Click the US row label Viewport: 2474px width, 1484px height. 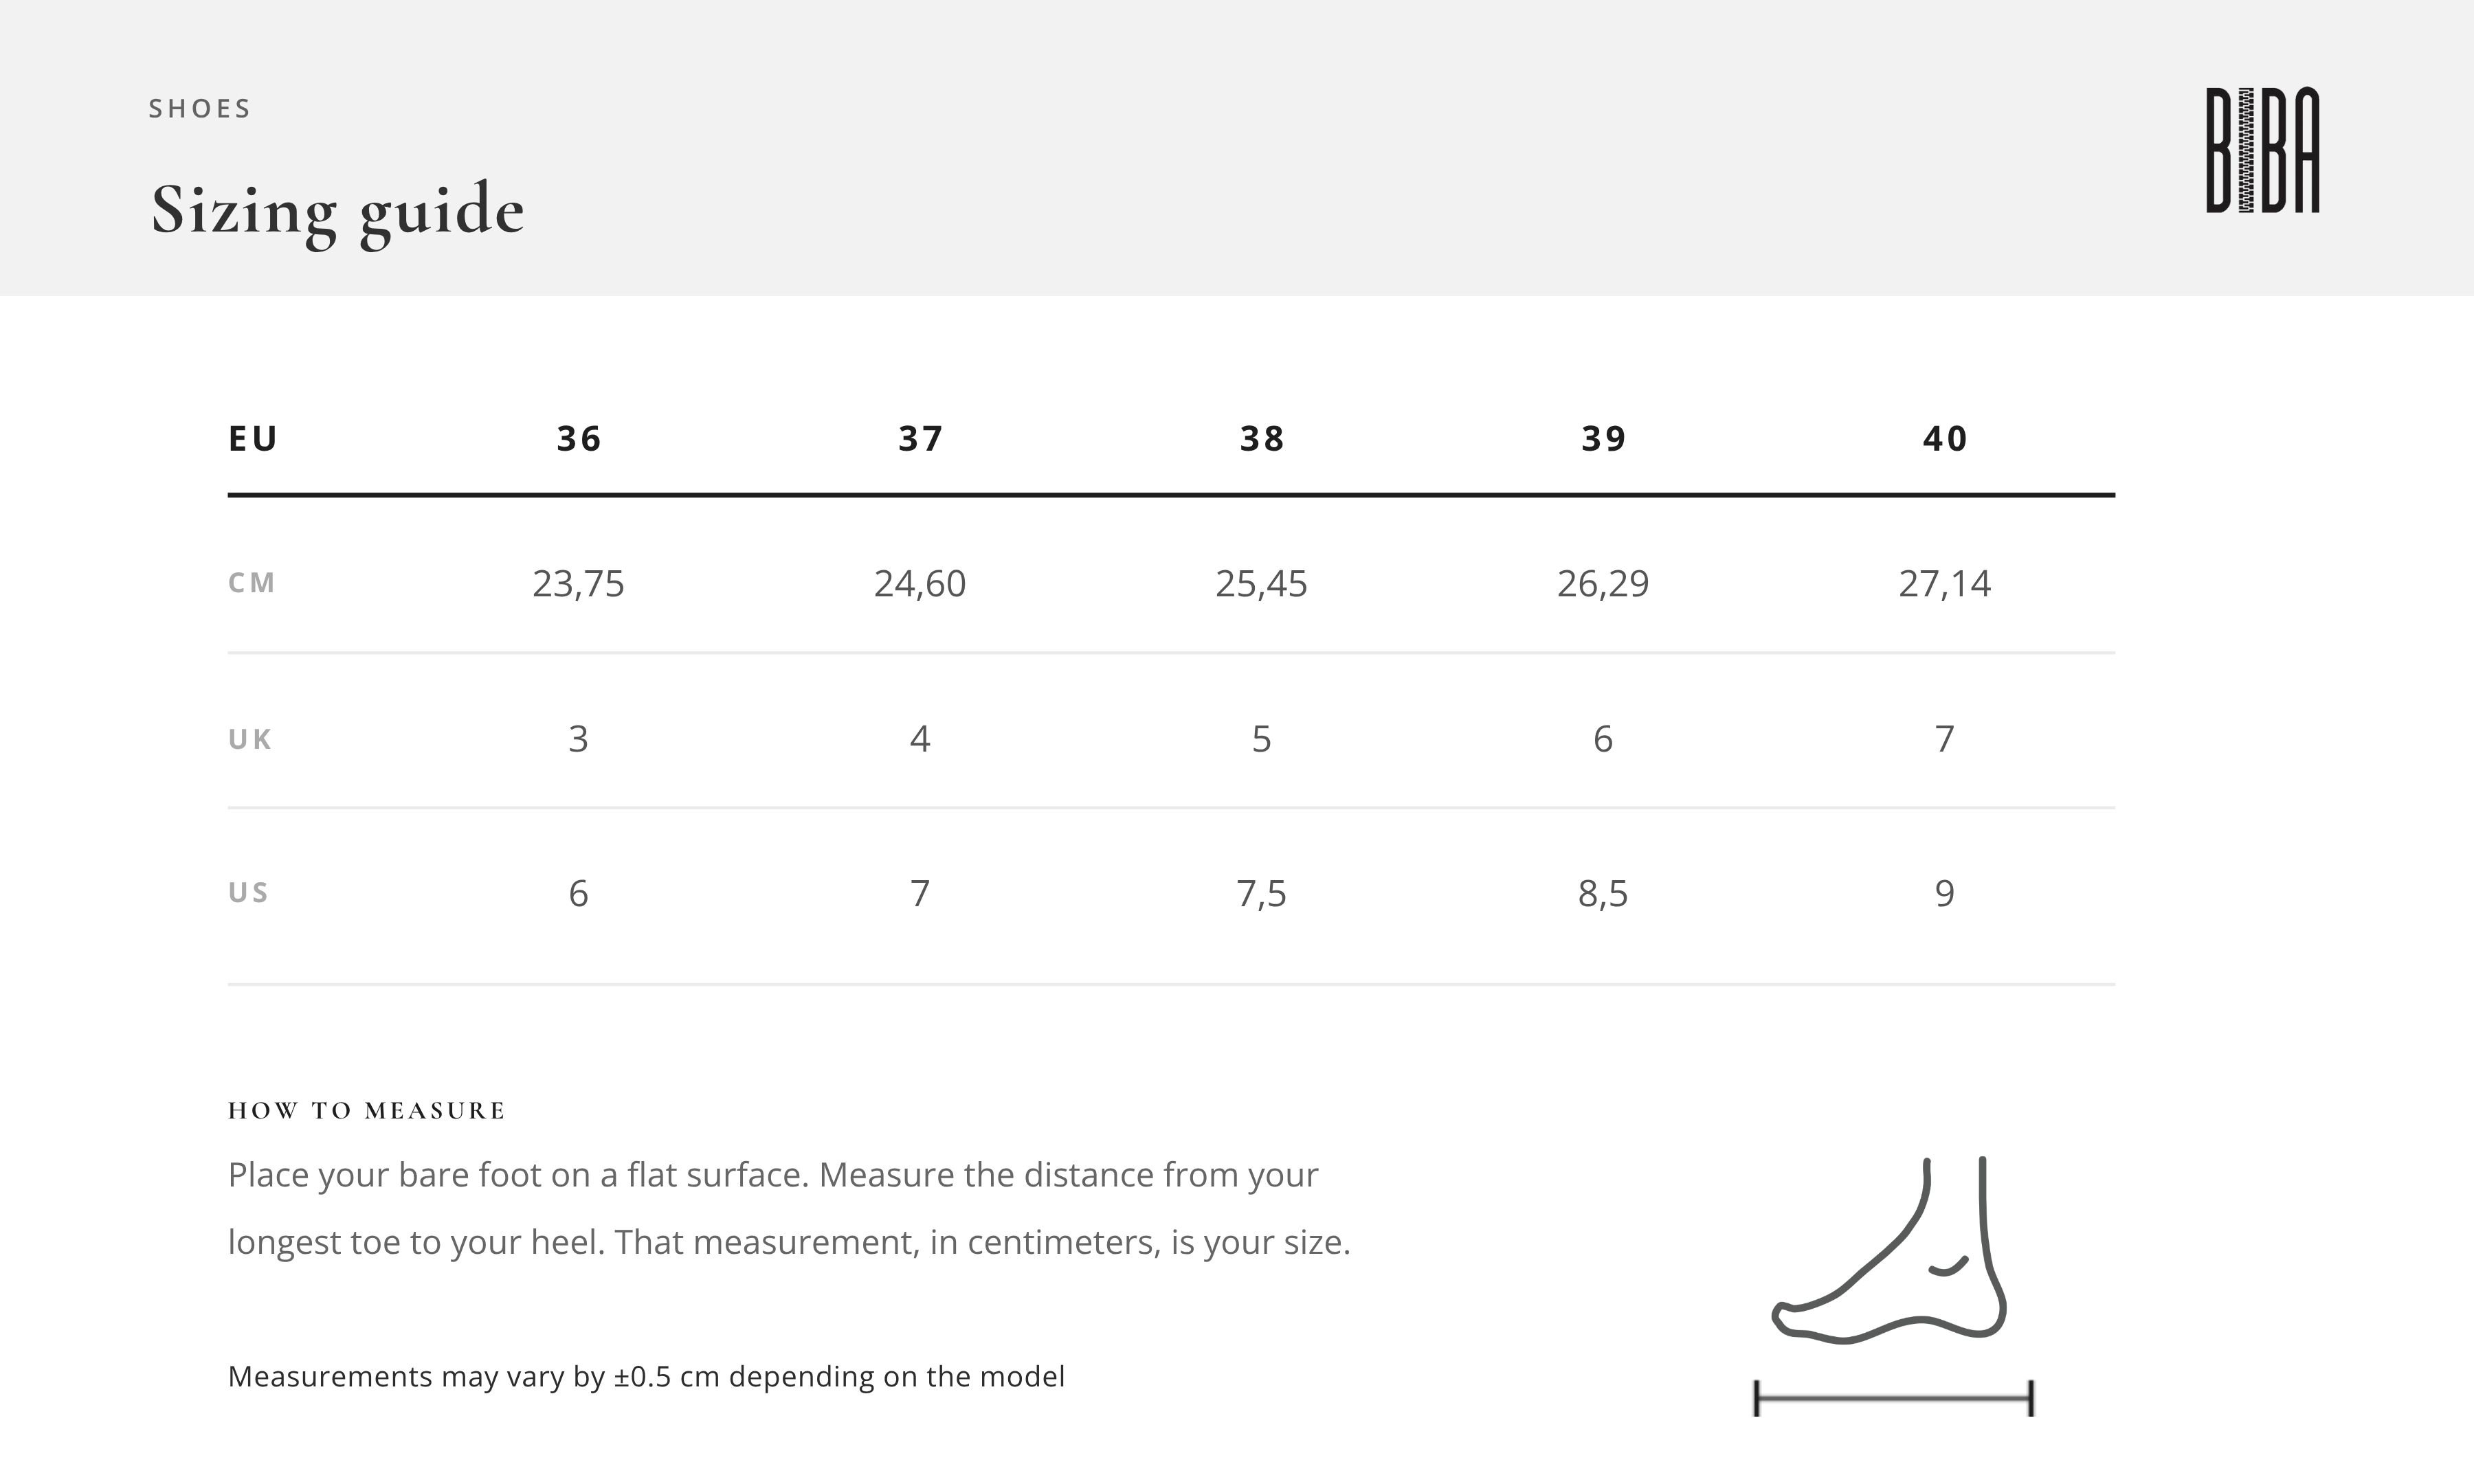(x=248, y=892)
